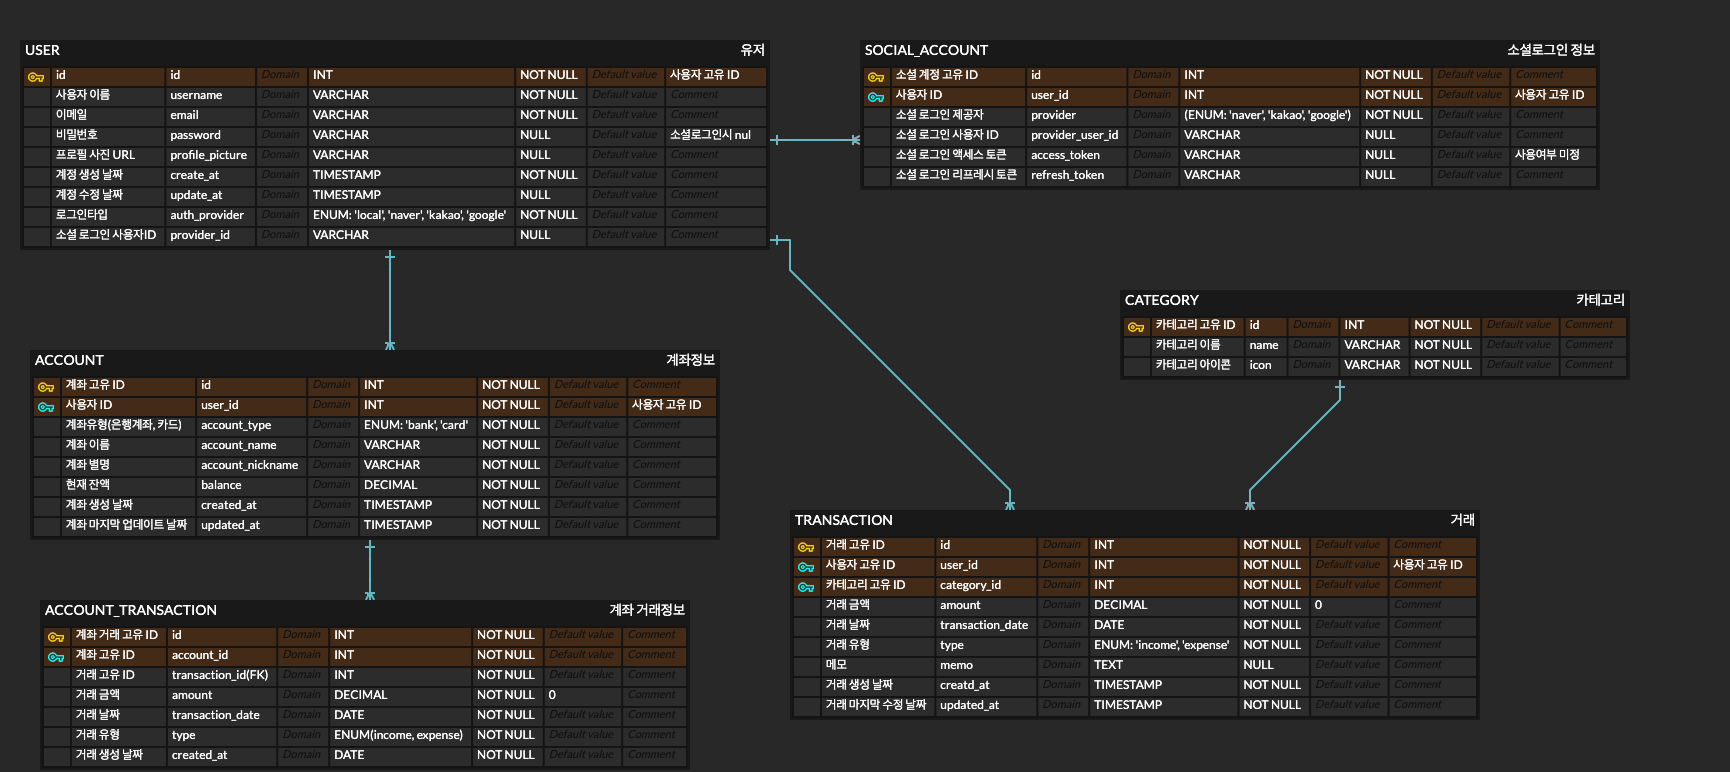Click the foreign key icon beside 카테고리 고유 ID in TRANSACTION
The image size is (1730, 772).
[806, 586]
